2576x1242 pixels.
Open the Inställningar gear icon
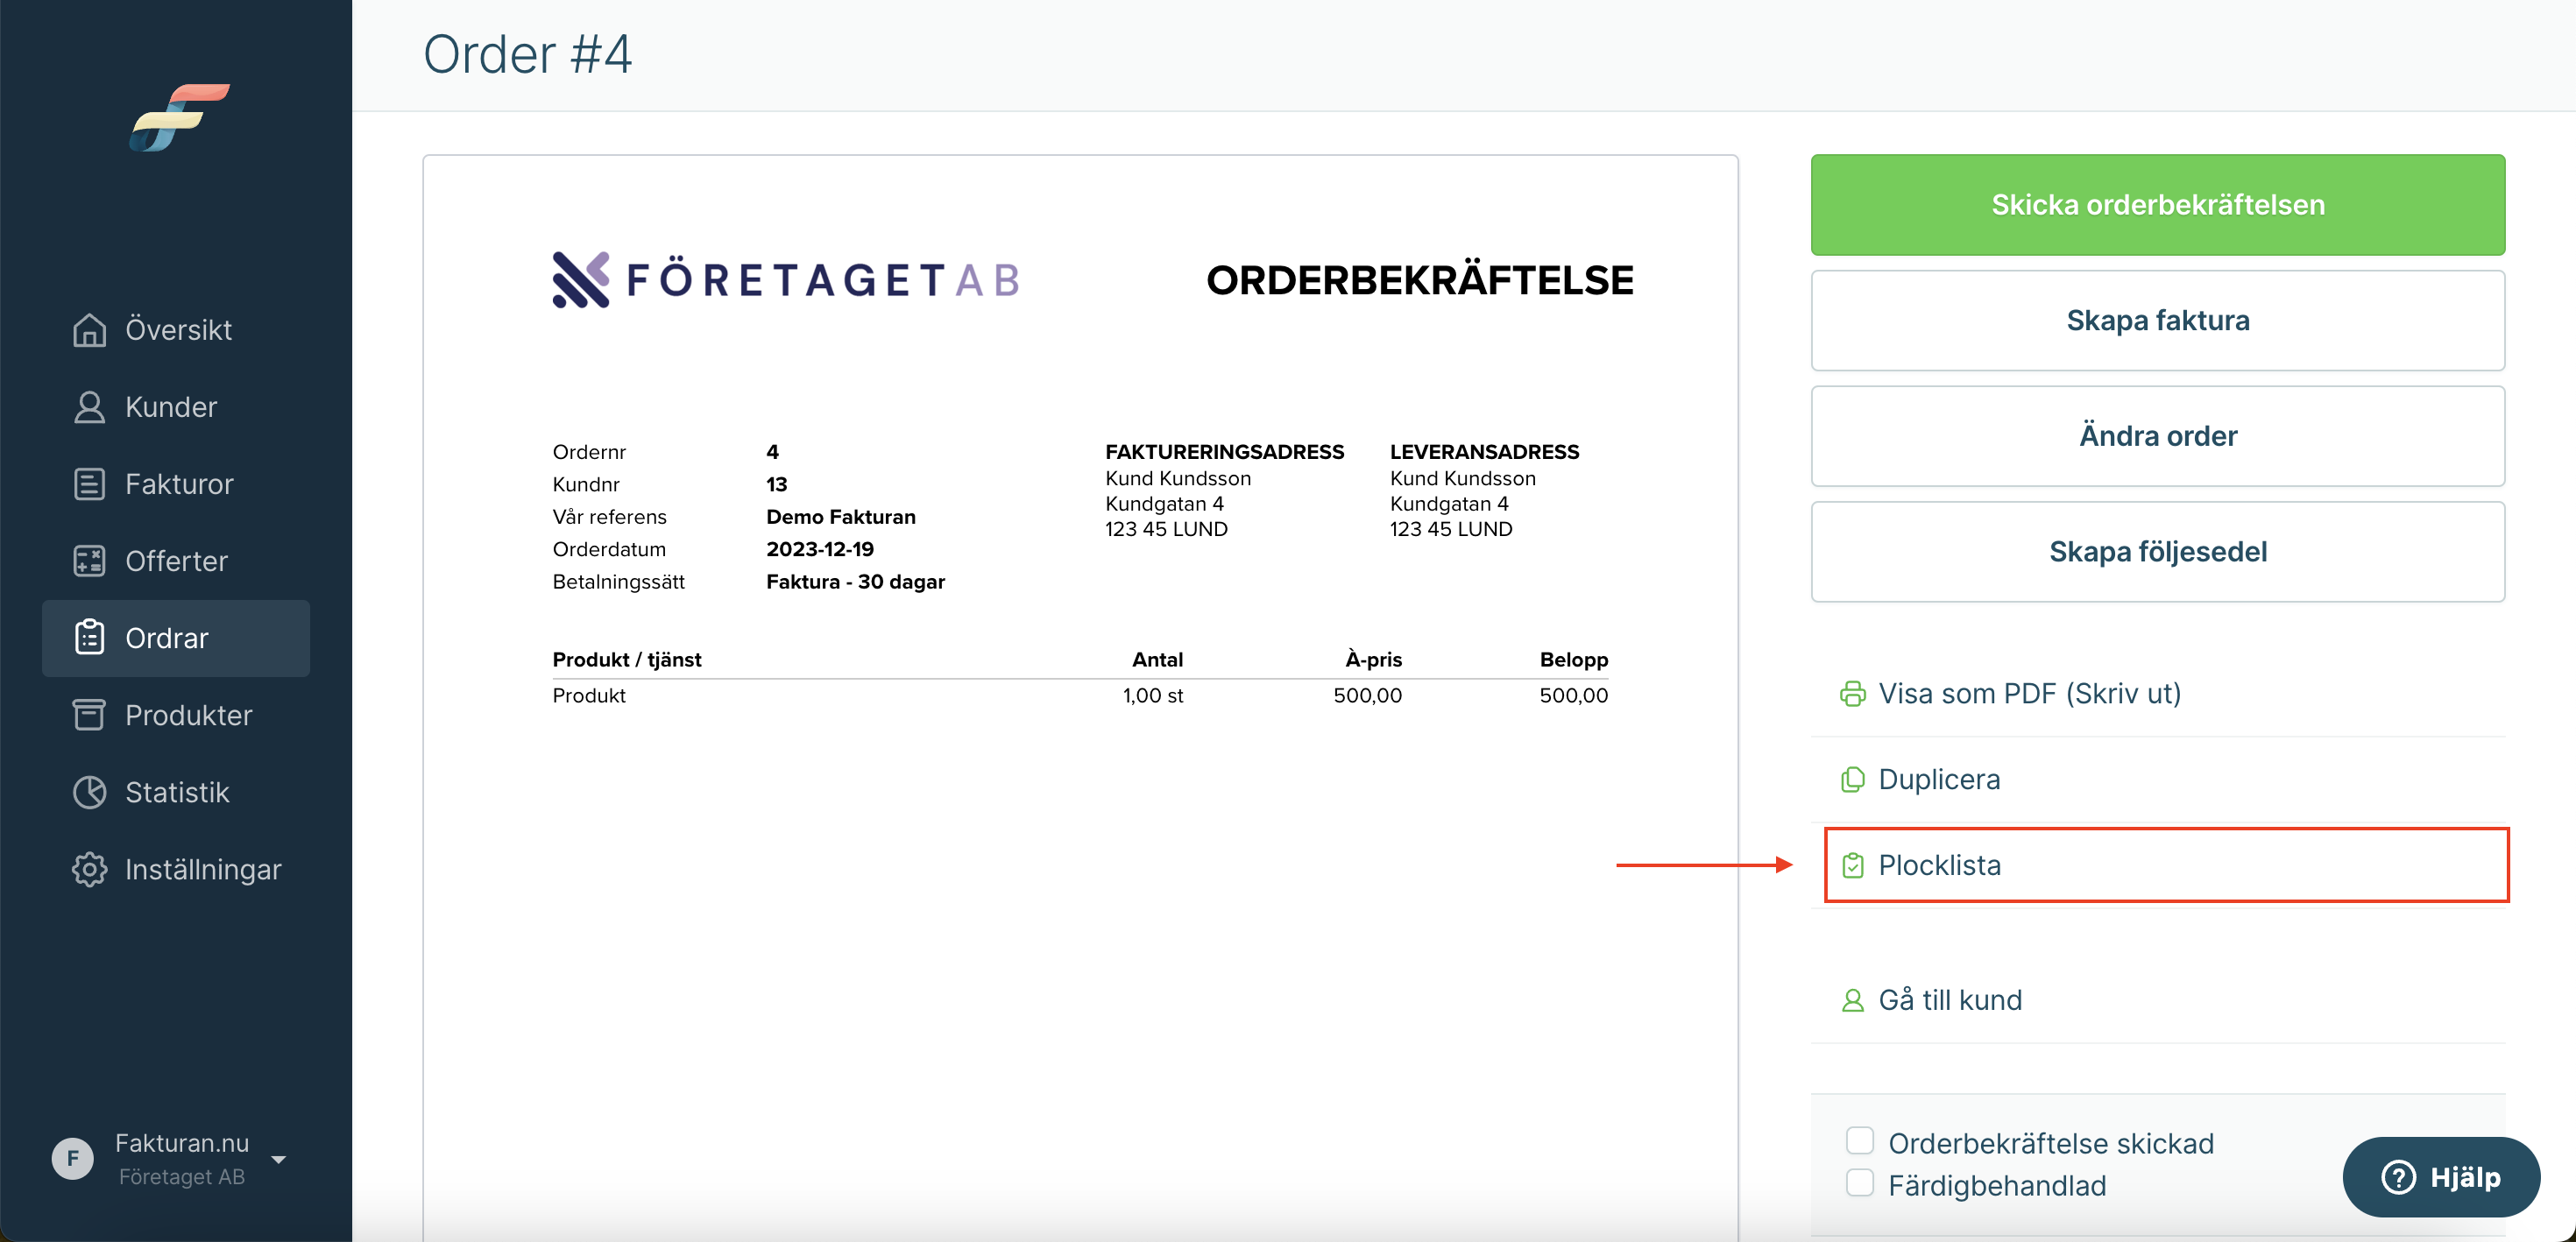tap(89, 869)
